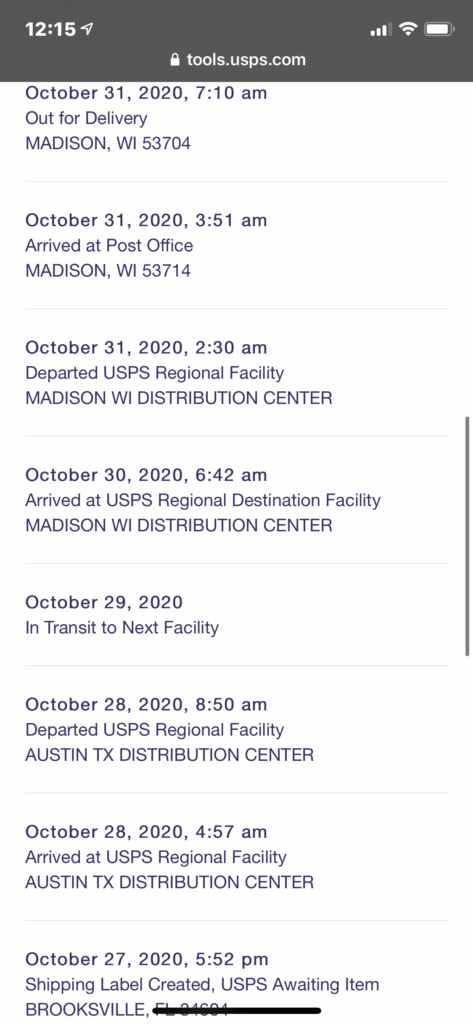Tap October 31, 2020, 2:30 am timestamp
Screen dimensions: 473x1024
coord(146,348)
